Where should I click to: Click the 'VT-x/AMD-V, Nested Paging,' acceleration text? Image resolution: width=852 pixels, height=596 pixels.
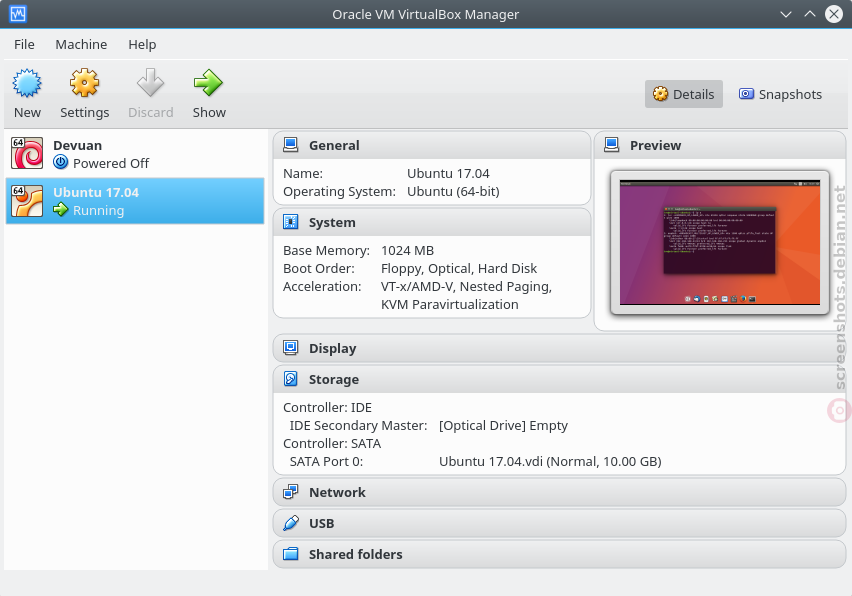(467, 286)
